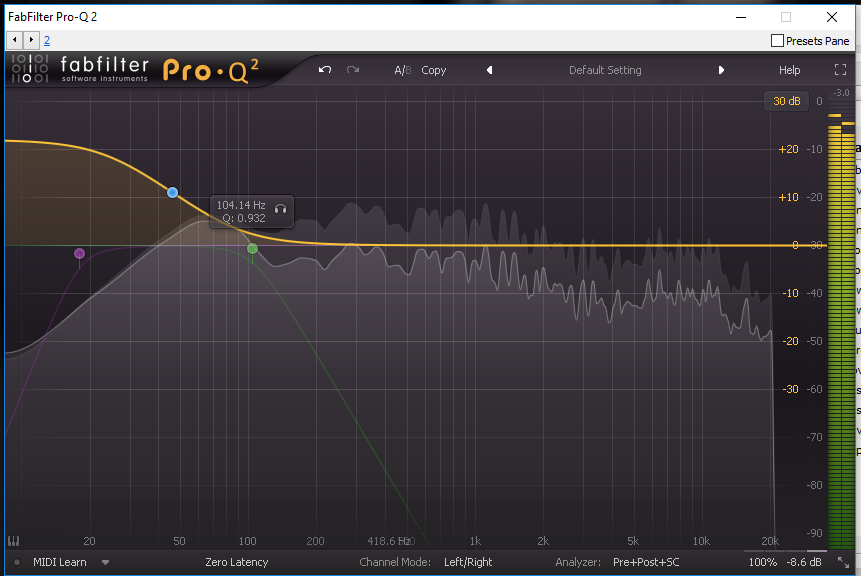
Task: Close the FabFilter Pro-Q 2 window
Action: coord(832,17)
